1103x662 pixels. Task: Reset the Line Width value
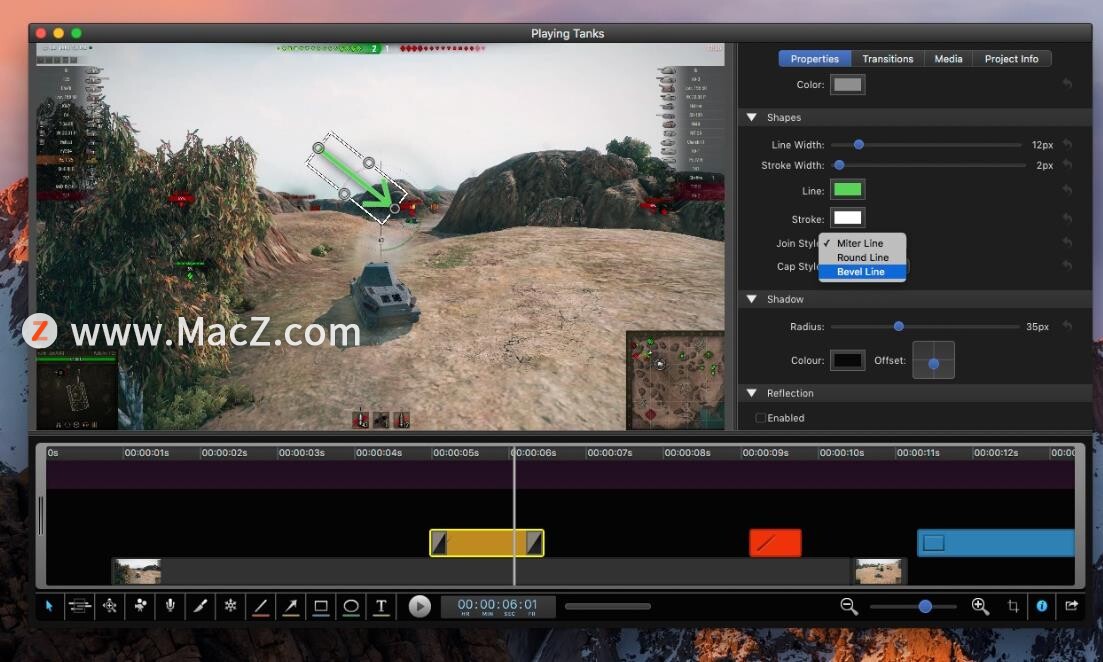pyautogui.click(x=1067, y=144)
